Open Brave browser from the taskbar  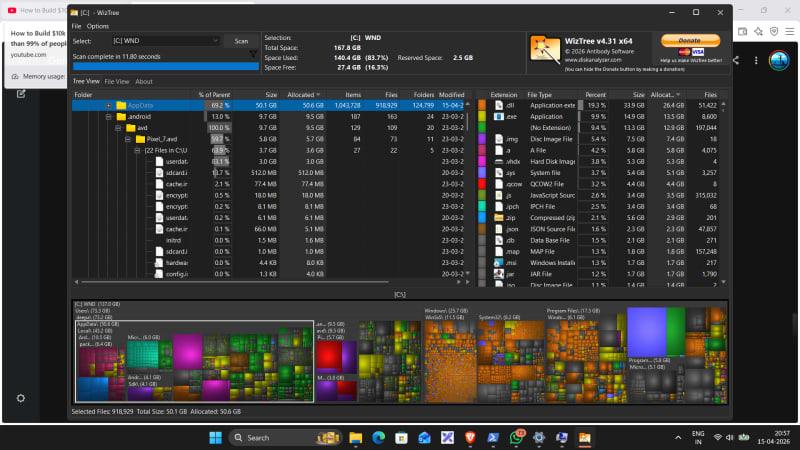[470, 438]
